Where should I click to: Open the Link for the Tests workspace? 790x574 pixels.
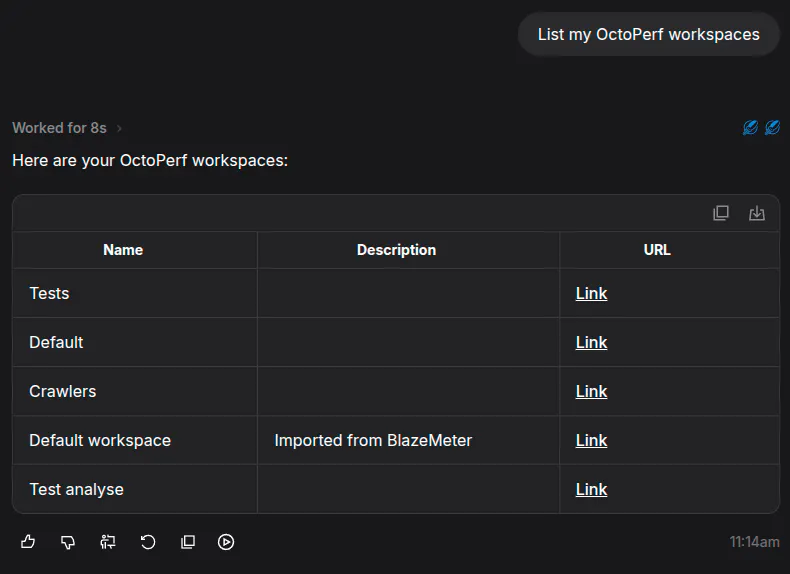tap(591, 293)
